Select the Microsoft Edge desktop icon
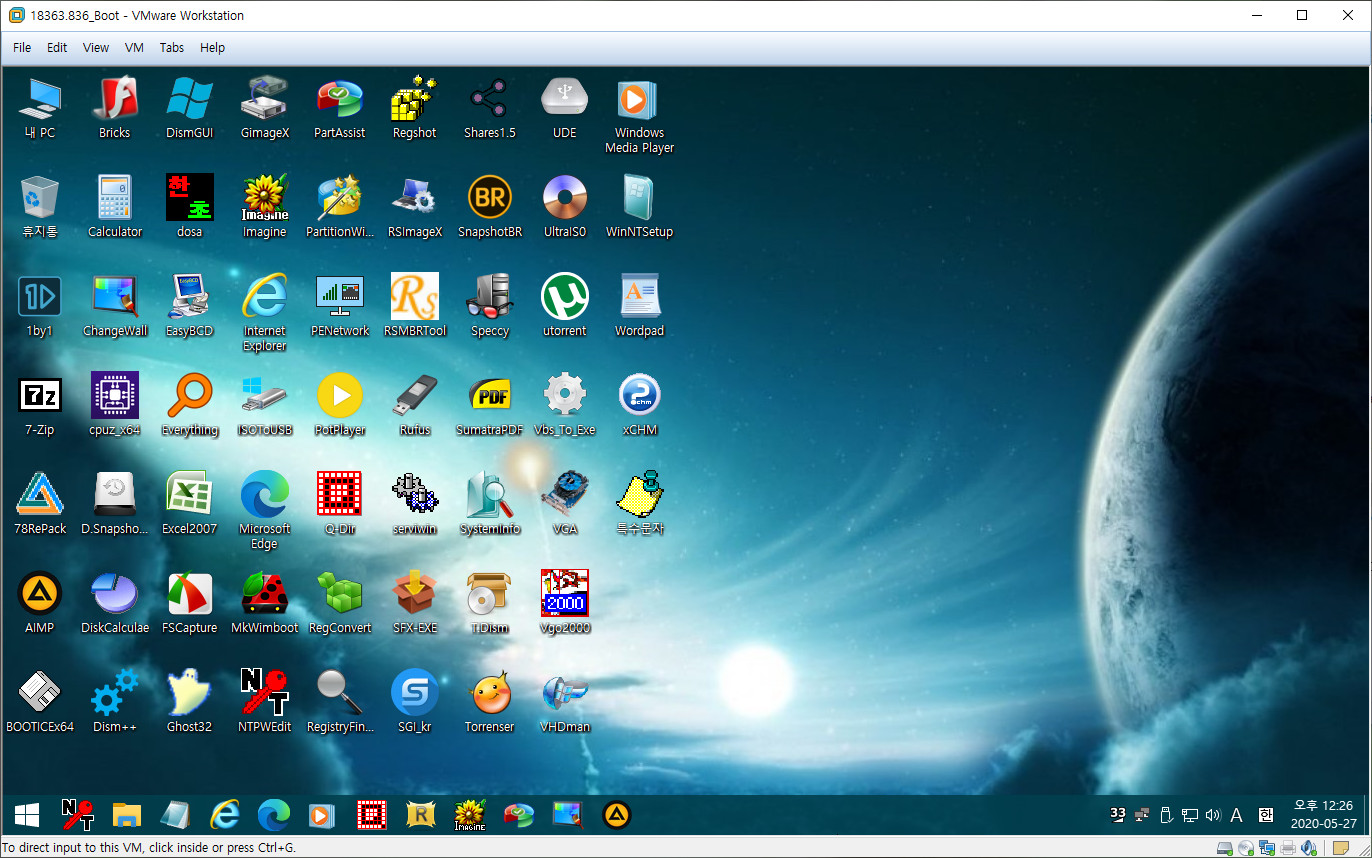This screenshot has height=858, width=1372. coord(265,511)
